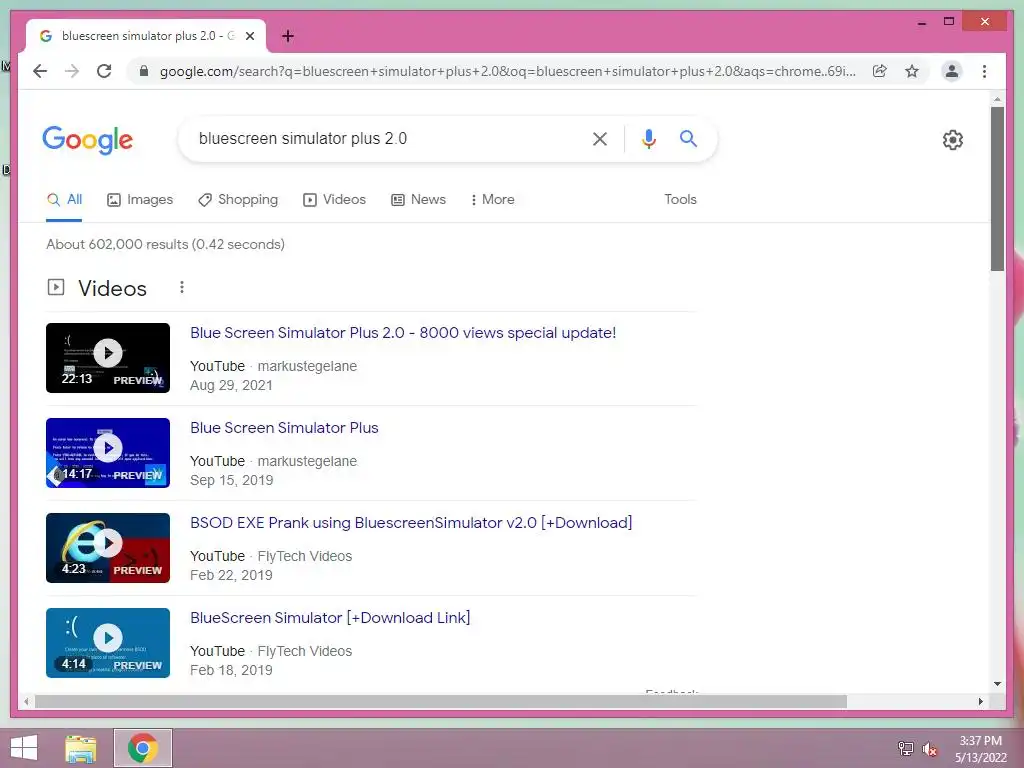
Task: Click the search query input field
Action: coord(385,138)
